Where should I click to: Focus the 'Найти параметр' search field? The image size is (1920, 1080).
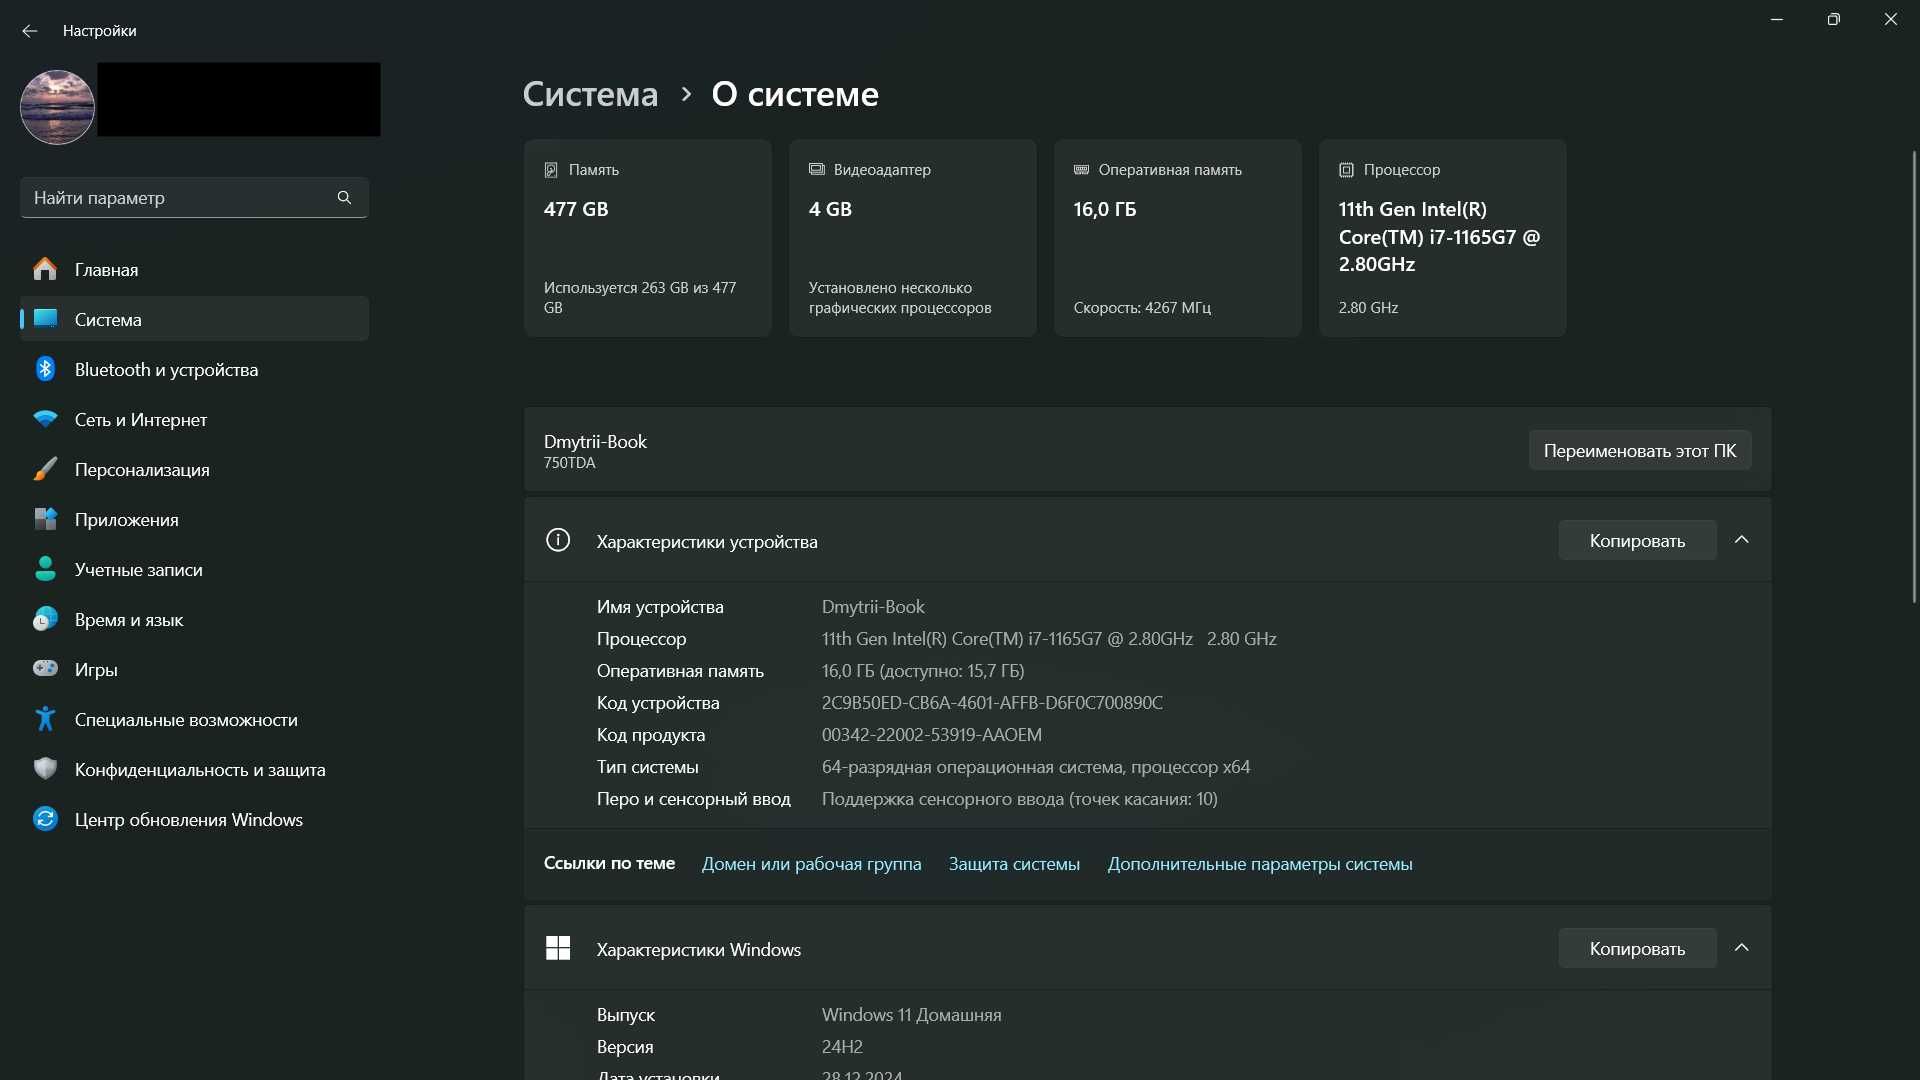[x=194, y=198]
